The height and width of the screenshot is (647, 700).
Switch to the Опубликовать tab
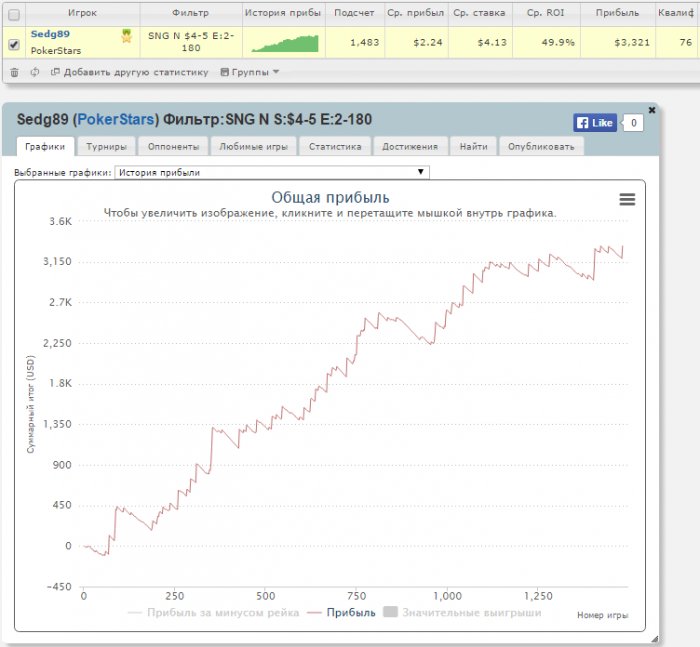click(541, 146)
